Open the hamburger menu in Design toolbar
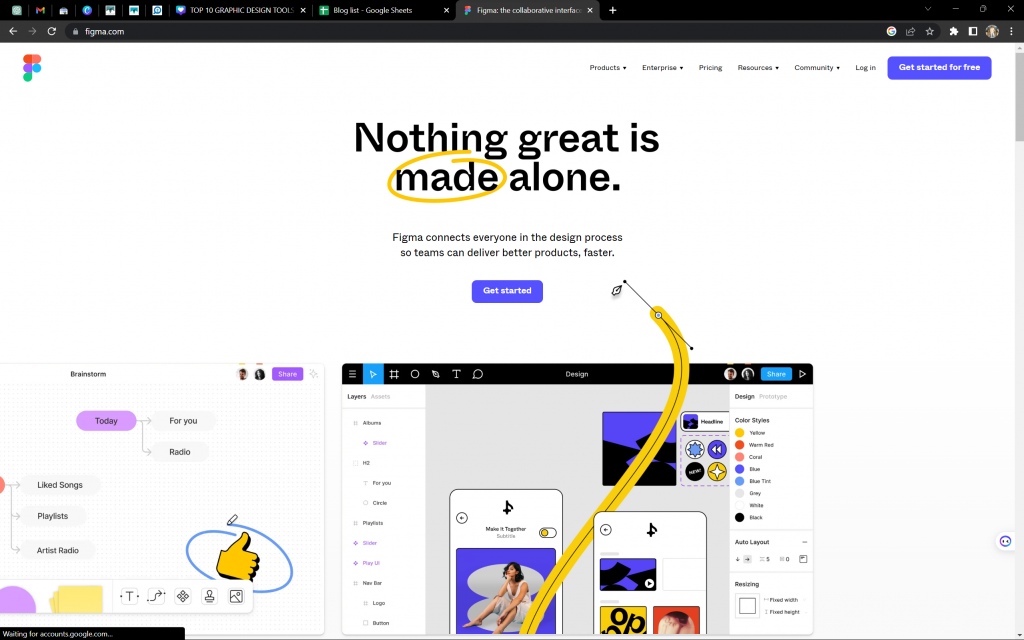This screenshot has width=1024, height=640. point(352,374)
